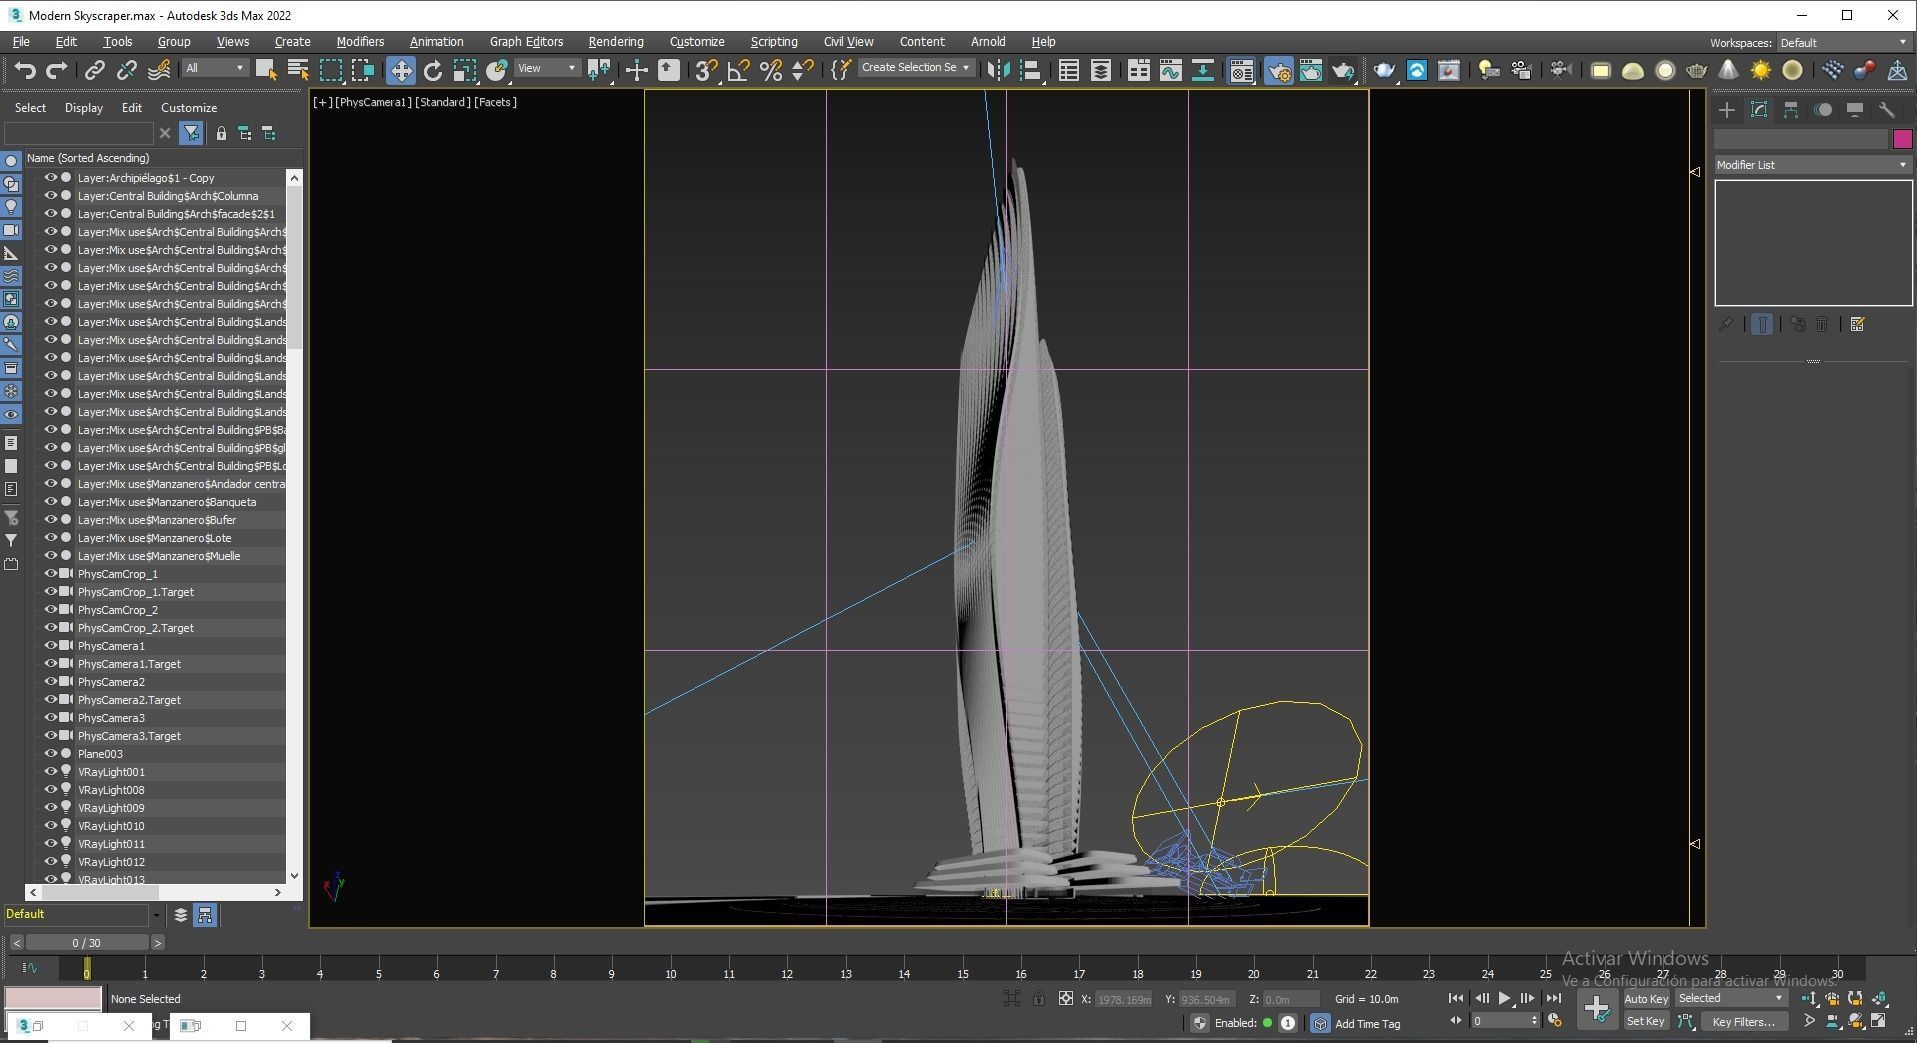Open the Hierarchy tab in command panel
1917x1043 pixels.
1791,110
